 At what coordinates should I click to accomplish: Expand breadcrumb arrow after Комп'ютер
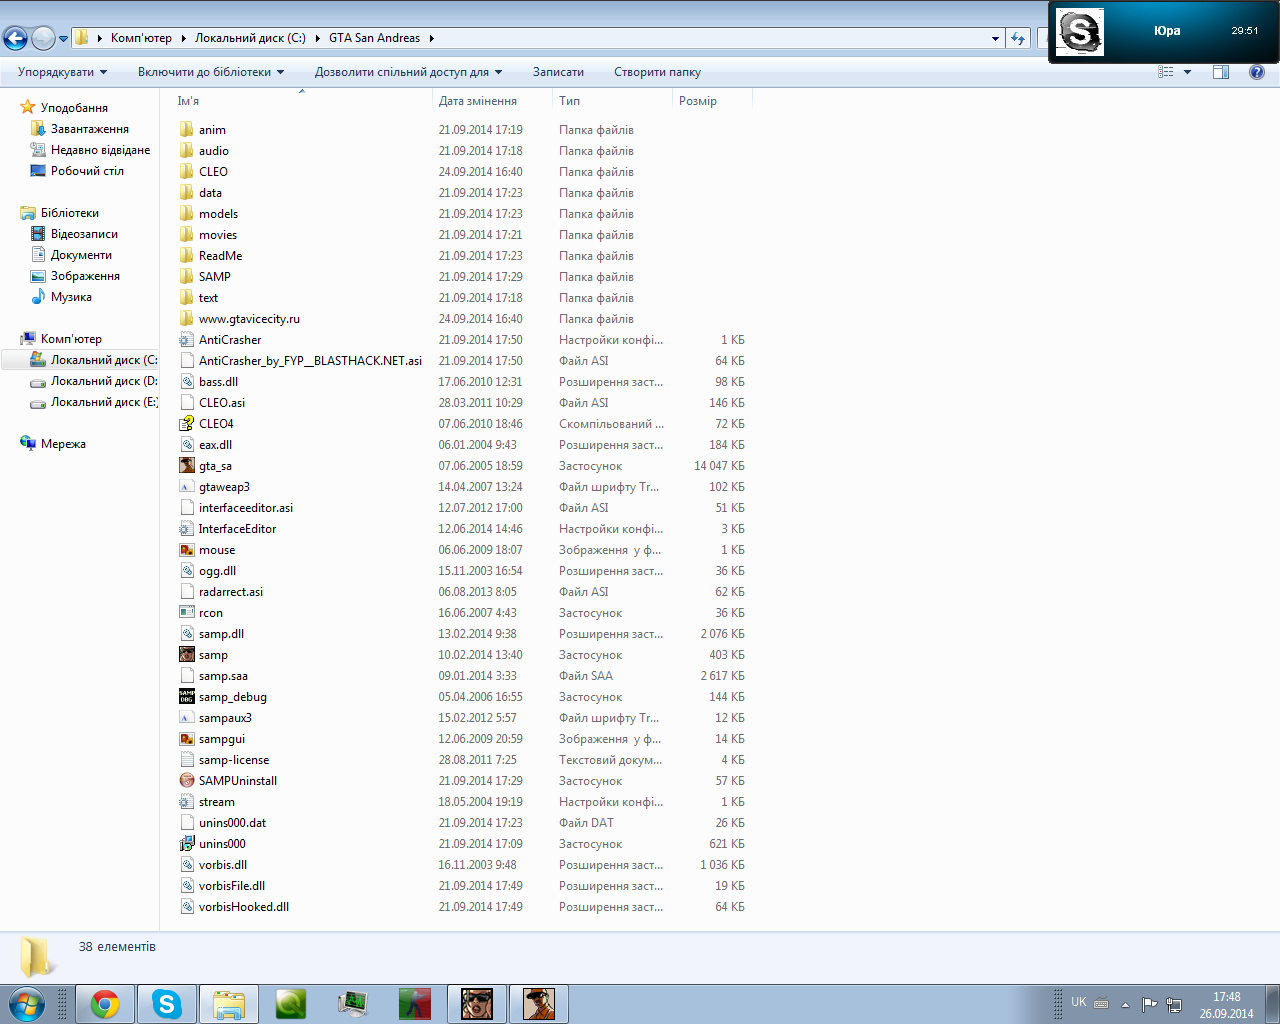click(x=183, y=38)
